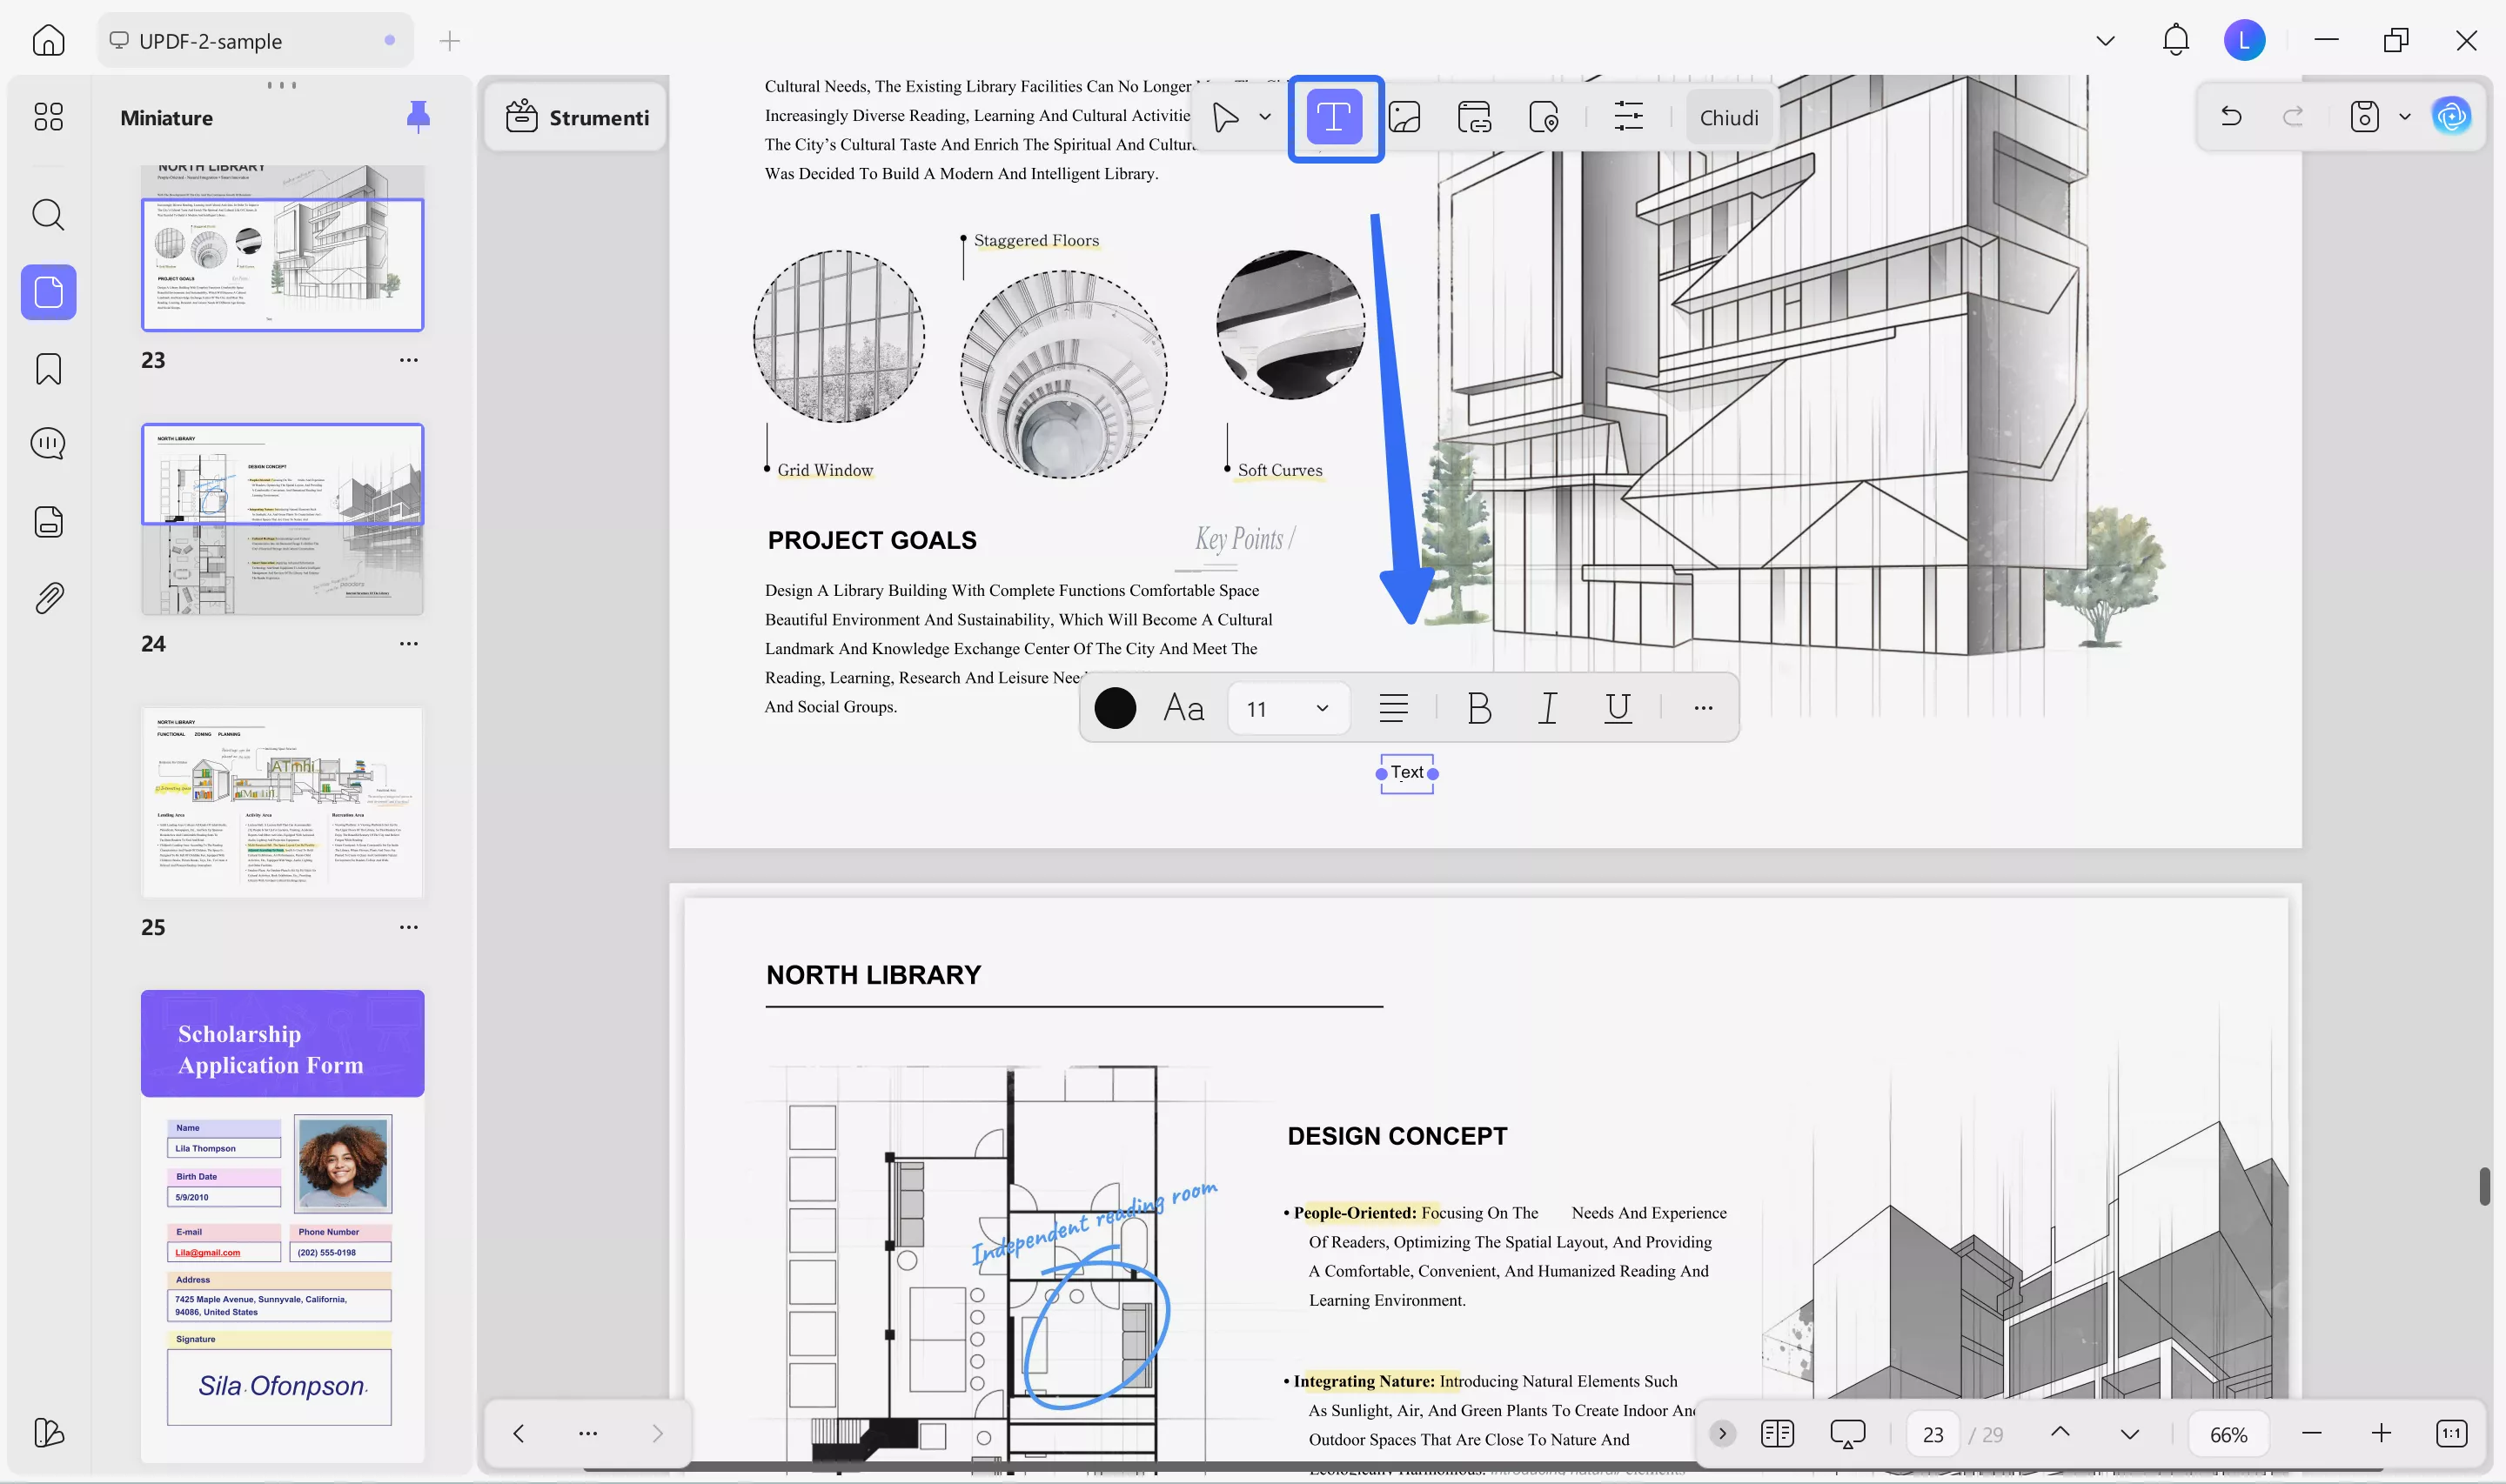Open the text properties sliders icon
The width and height of the screenshot is (2506, 1484).
[1628, 117]
